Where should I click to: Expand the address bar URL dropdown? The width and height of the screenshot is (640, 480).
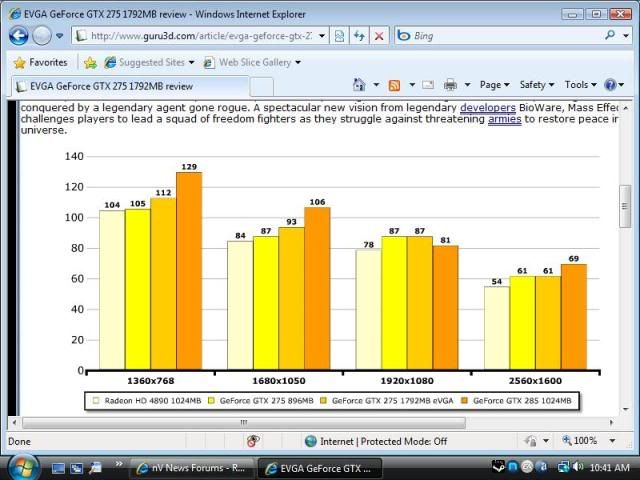tap(322, 36)
